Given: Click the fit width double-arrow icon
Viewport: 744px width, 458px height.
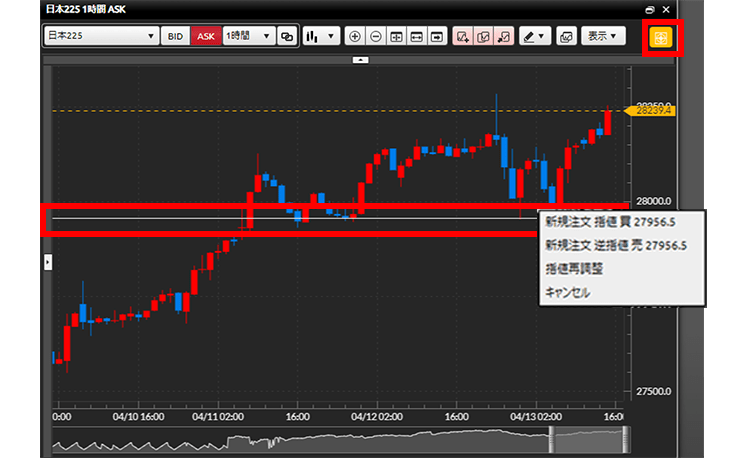Looking at the screenshot, I should tap(417, 36).
